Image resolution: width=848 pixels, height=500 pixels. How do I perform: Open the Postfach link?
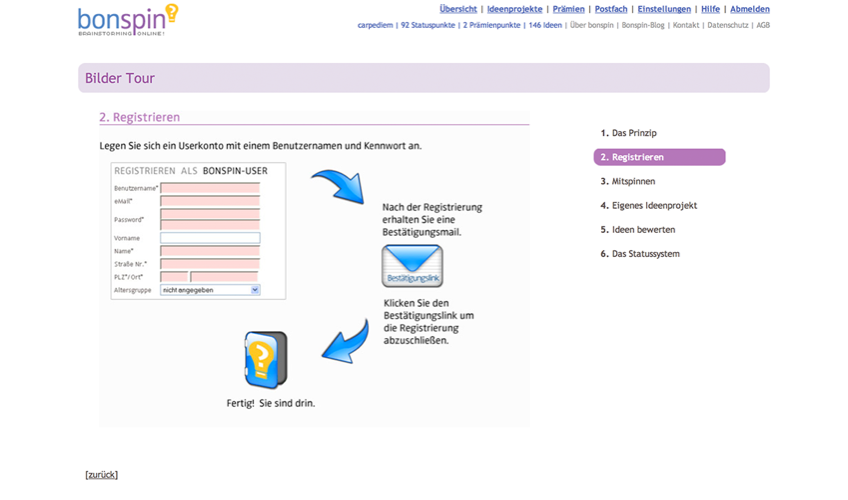point(611,9)
